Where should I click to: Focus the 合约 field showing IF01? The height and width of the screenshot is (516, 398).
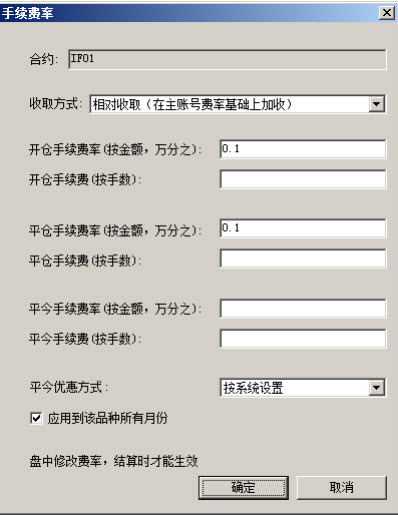coord(228,59)
